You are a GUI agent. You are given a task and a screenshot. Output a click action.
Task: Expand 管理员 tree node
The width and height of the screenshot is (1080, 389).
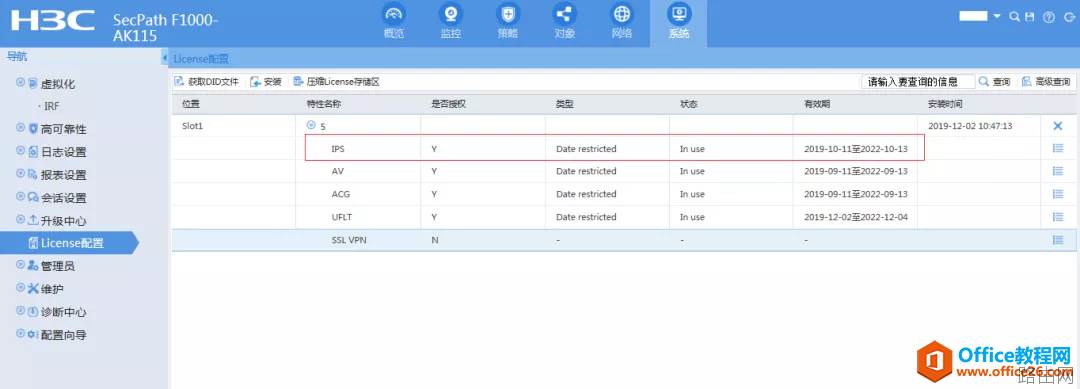click(x=21, y=265)
